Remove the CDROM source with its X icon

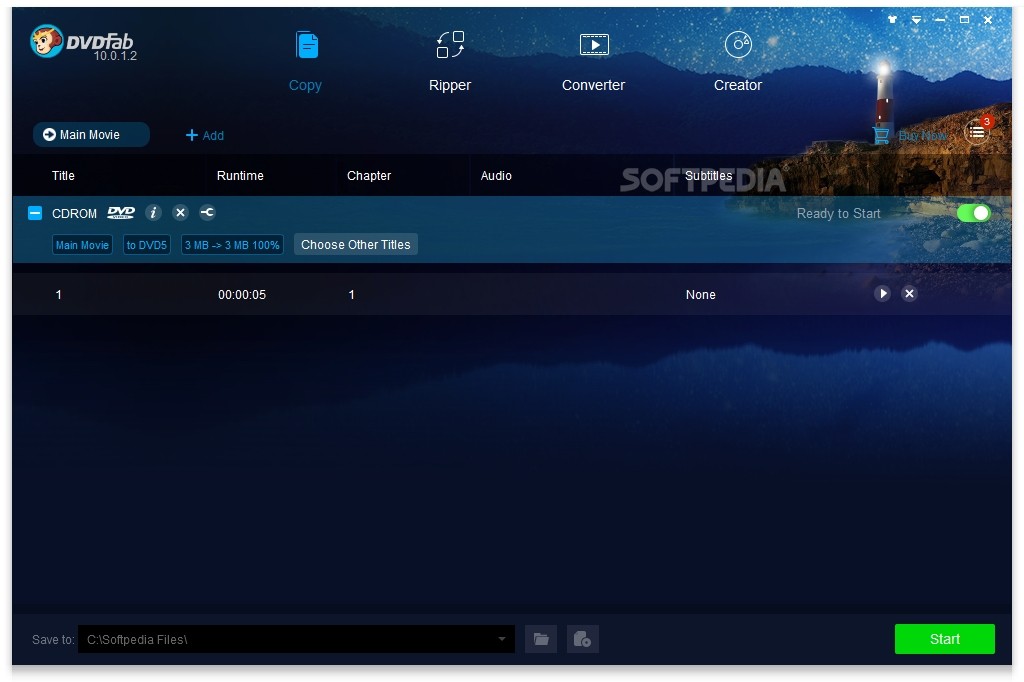coord(180,212)
